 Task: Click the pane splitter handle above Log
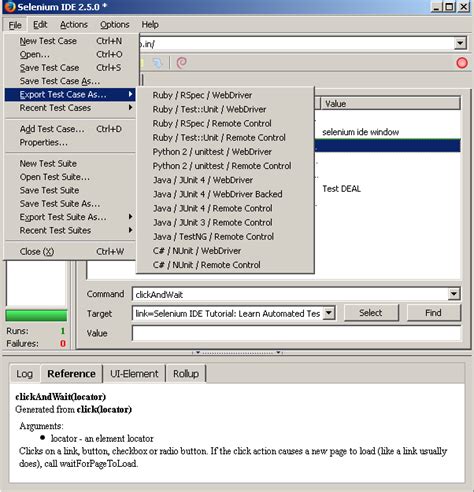tap(237, 352)
